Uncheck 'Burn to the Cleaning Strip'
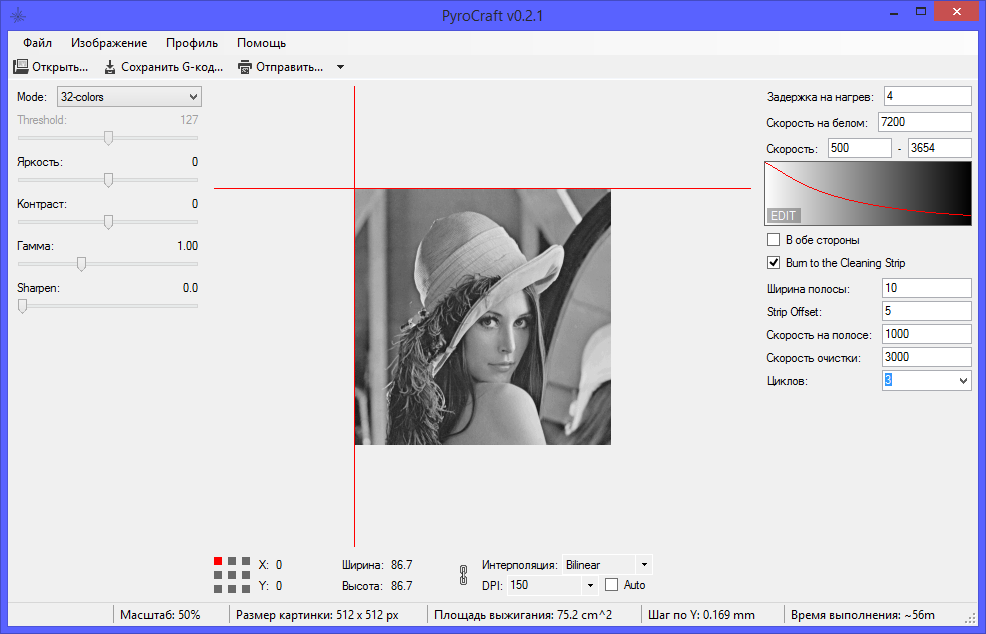 point(773,263)
